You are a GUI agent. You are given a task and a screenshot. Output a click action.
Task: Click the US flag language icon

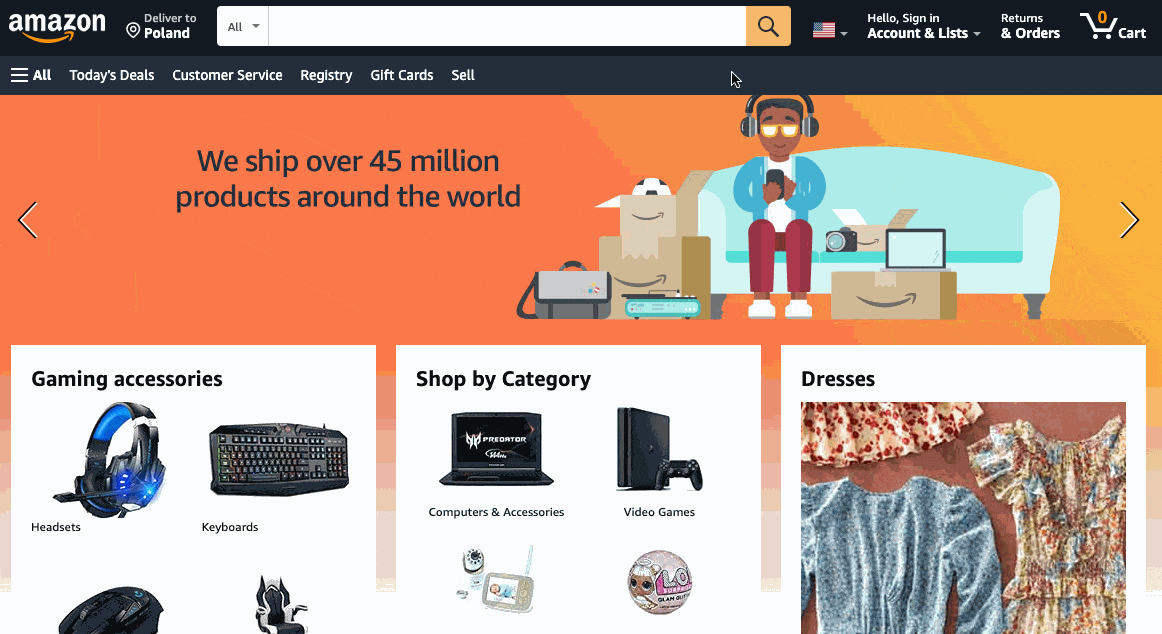[x=823, y=30]
